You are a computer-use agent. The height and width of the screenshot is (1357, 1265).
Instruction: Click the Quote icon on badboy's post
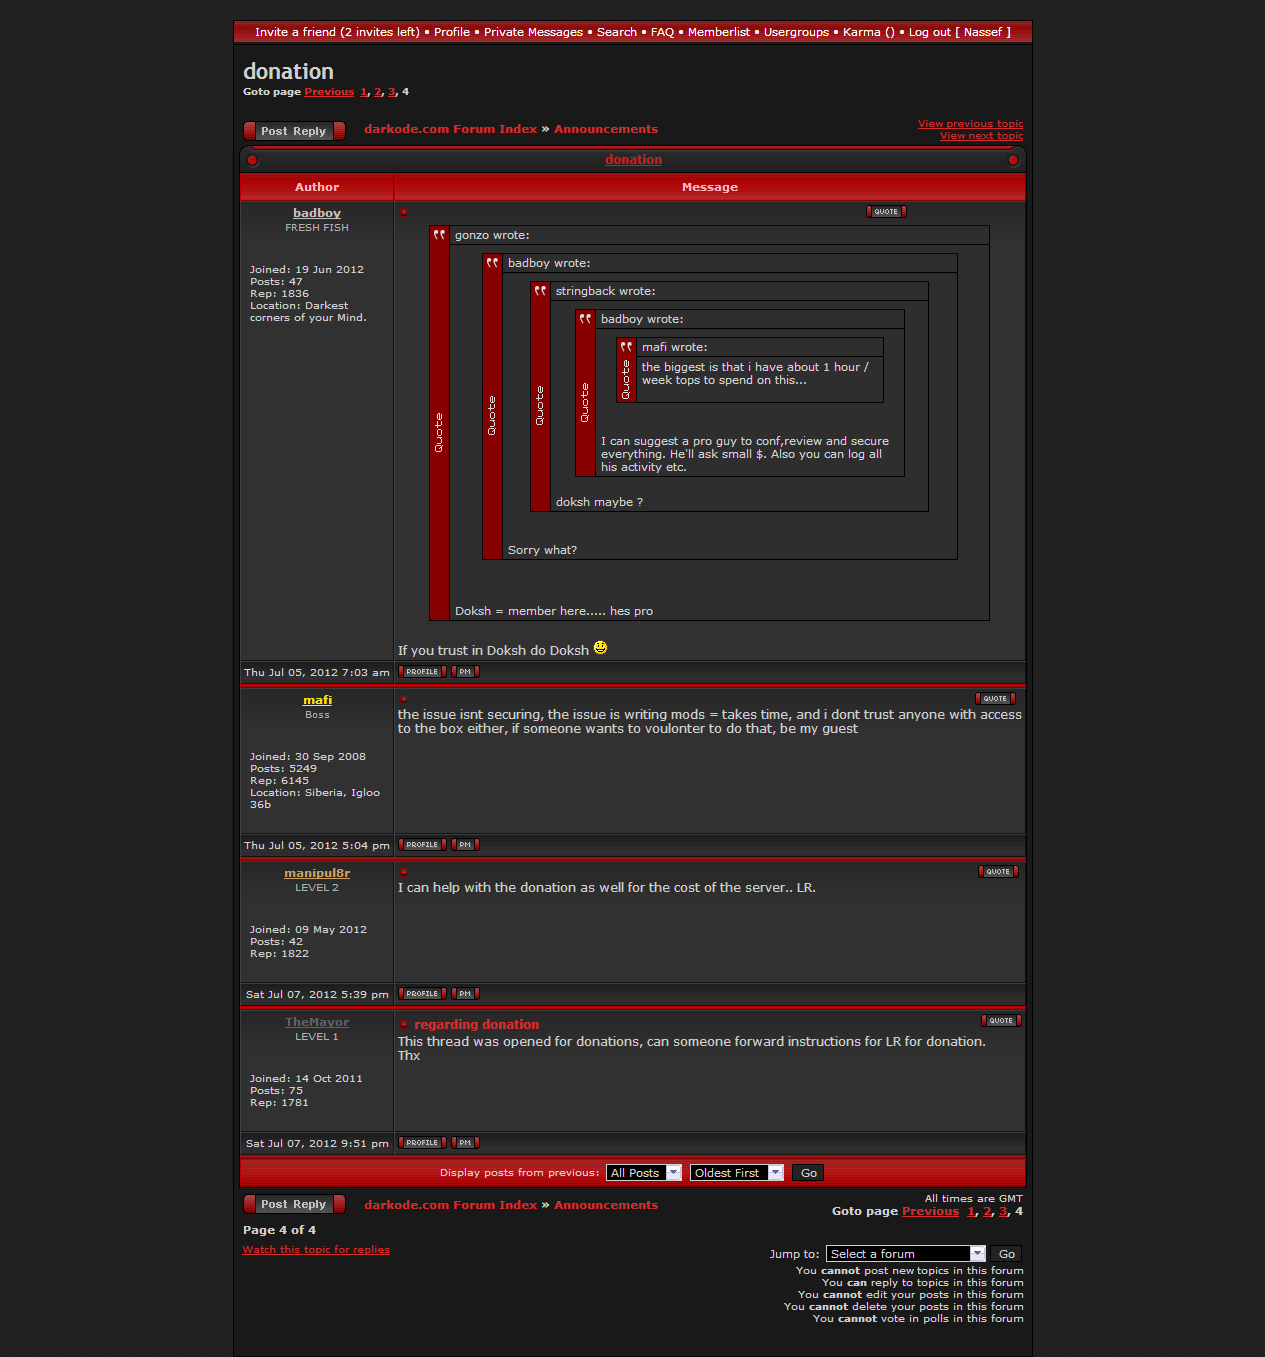tap(886, 212)
